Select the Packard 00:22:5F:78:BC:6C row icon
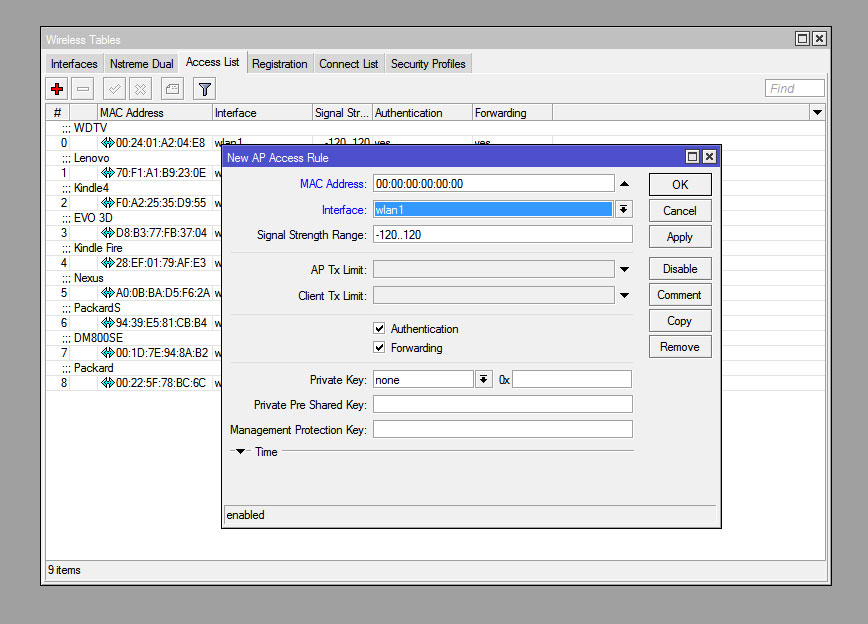Screen dimensions: 868x624 [108, 383]
